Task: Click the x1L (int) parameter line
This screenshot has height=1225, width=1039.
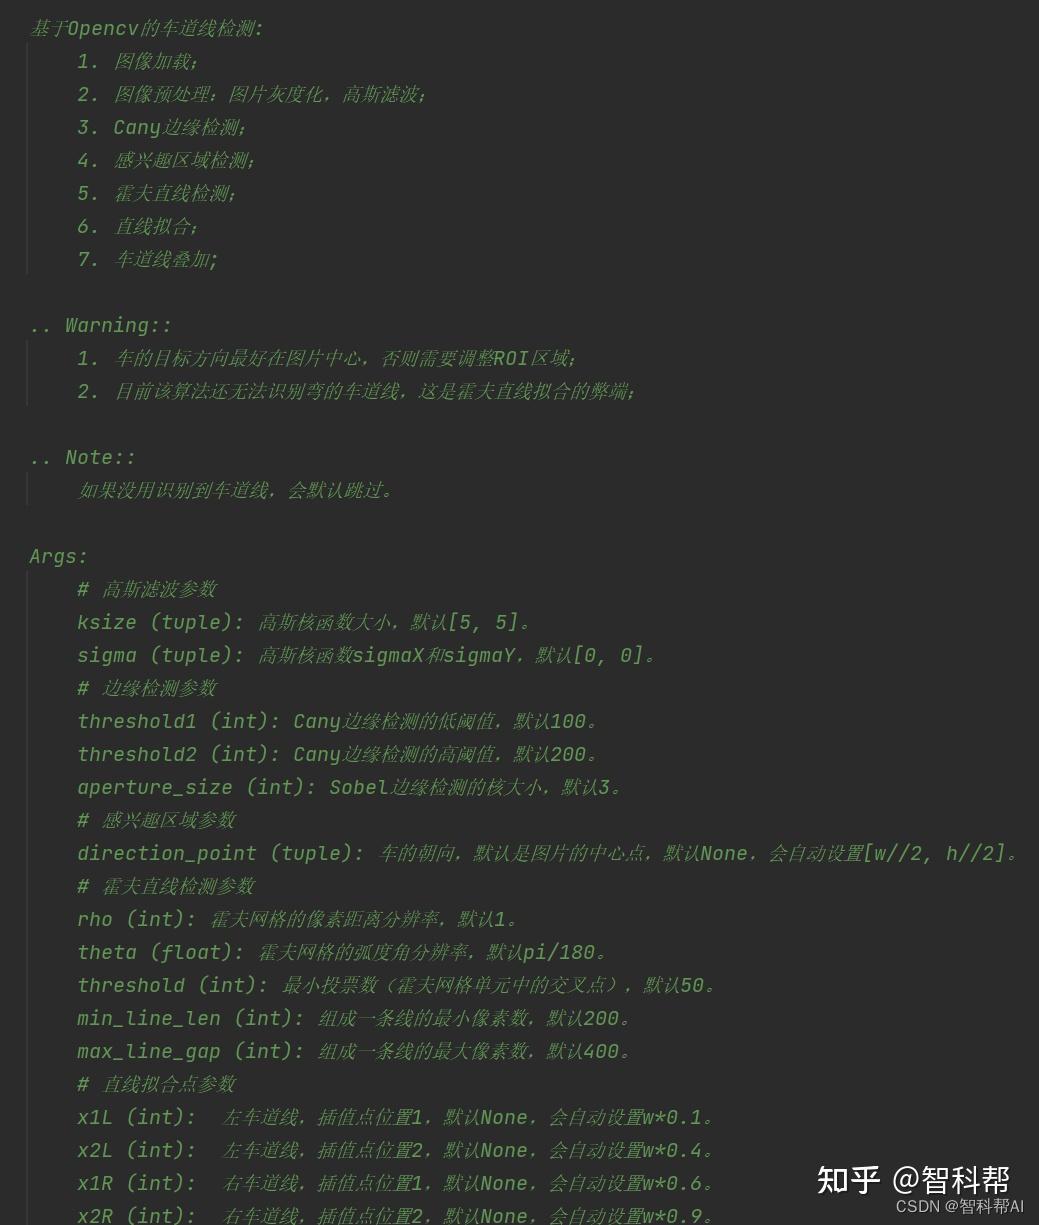Action: coord(396,1117)
